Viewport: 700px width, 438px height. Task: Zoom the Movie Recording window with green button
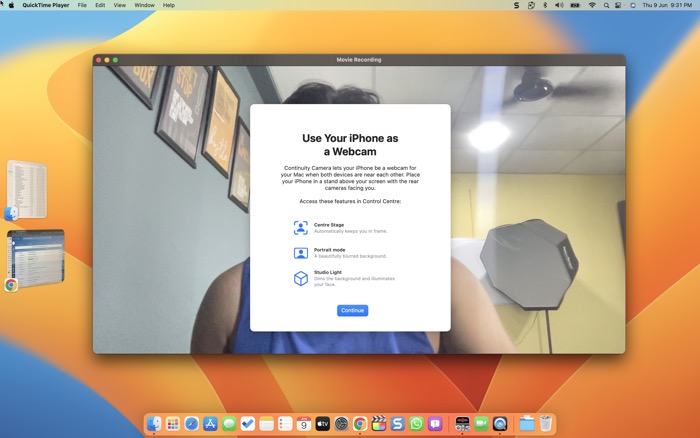[116, 60]
